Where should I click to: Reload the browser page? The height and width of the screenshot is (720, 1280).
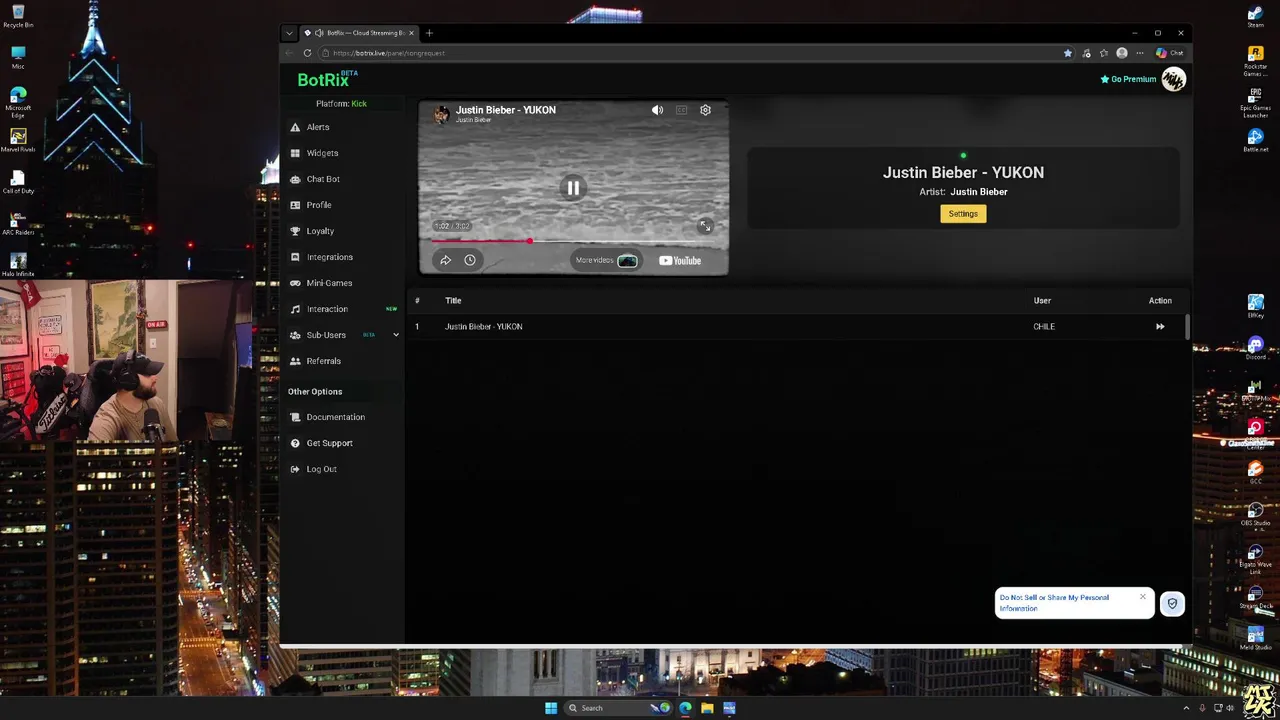point(307,53)
